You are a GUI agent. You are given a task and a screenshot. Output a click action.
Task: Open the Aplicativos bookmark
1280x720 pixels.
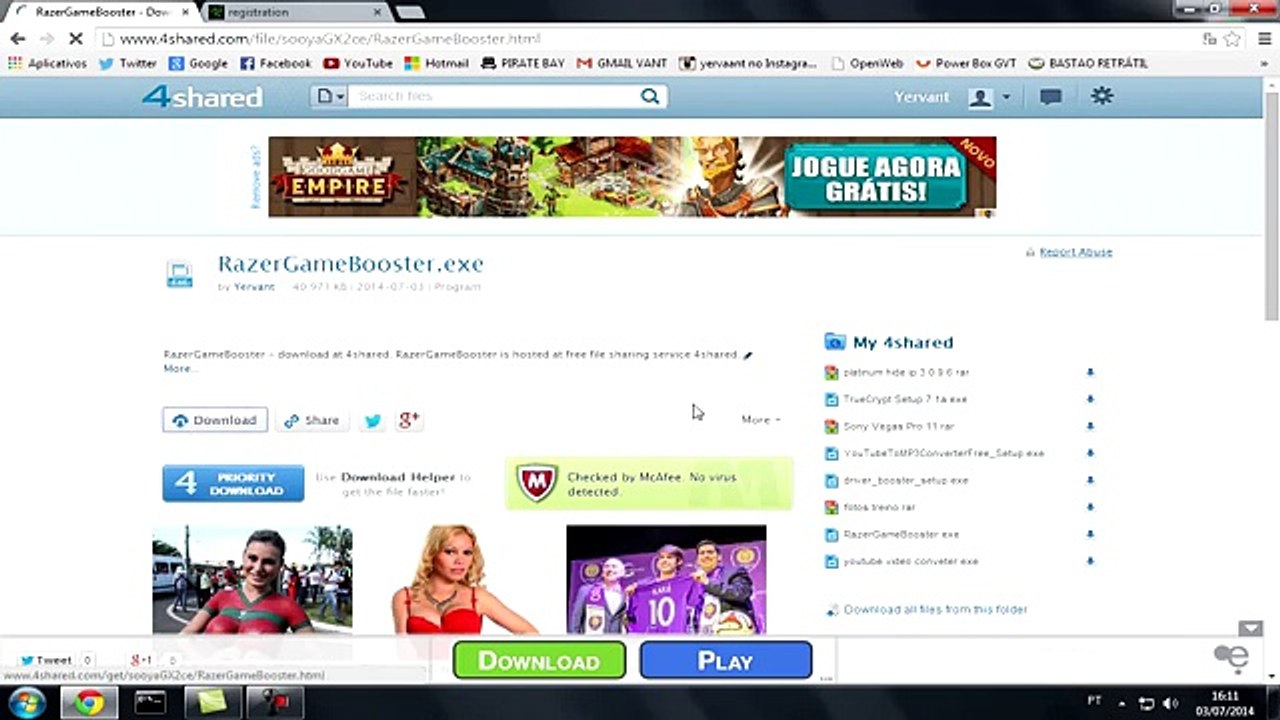coord(48,63)
